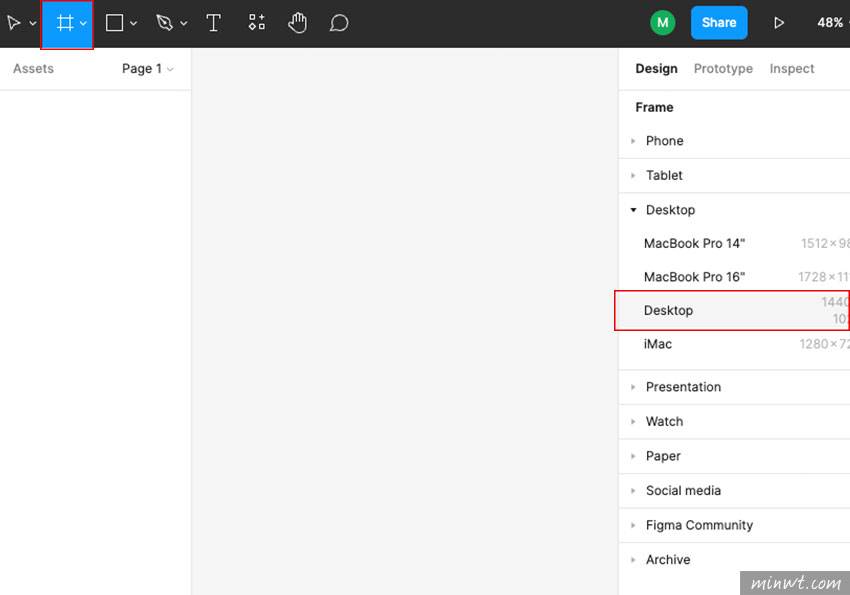
Task: Choose the iMac frame preset
Action: [734, 344]
